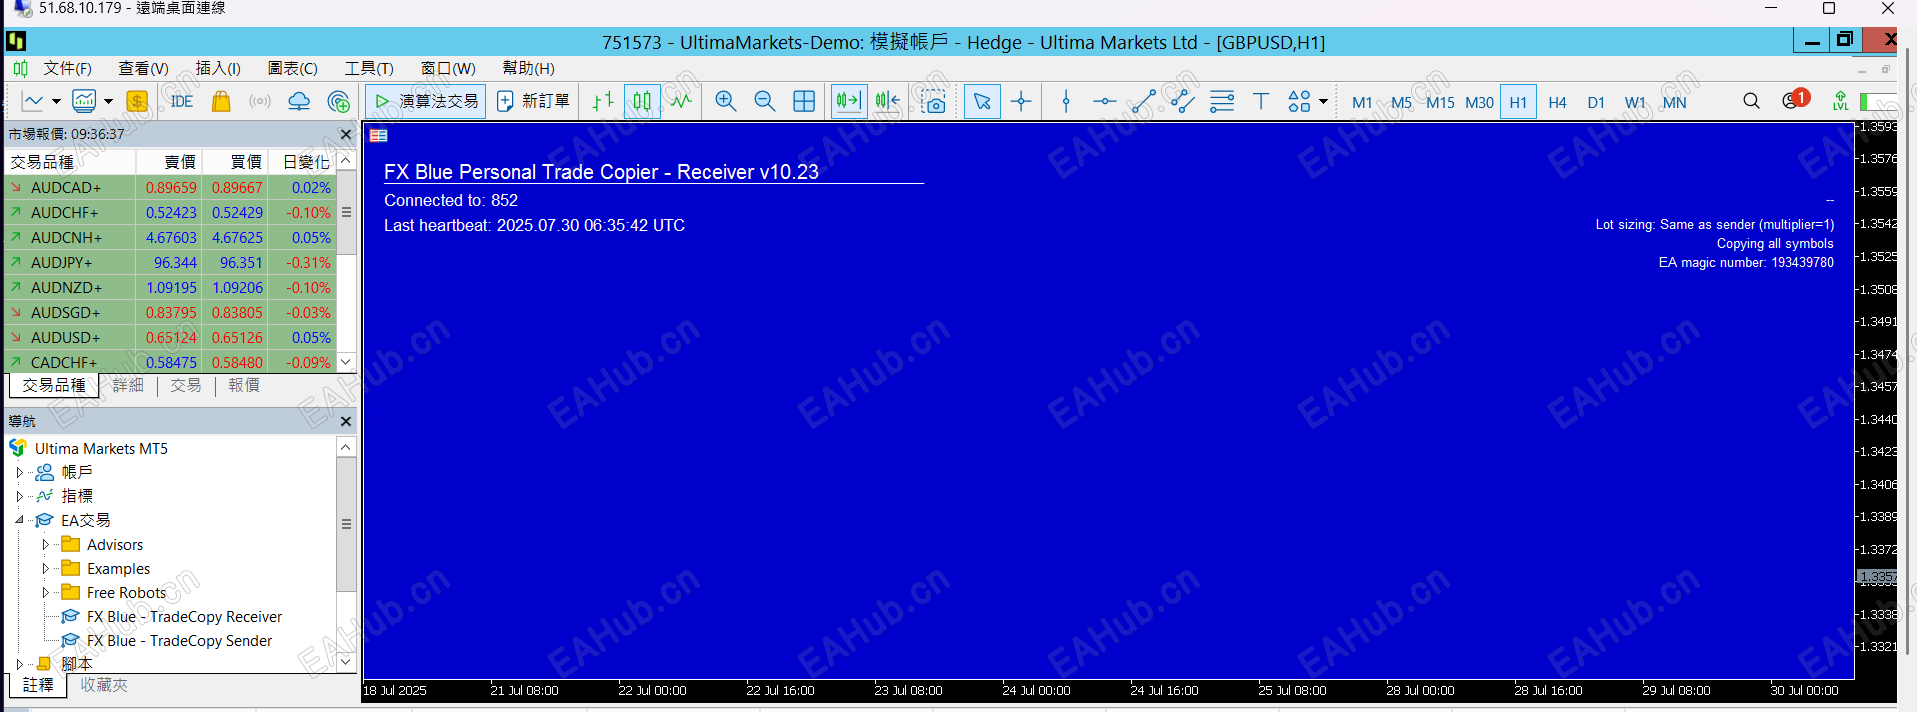Screen dimensions: 1917x712
Task: Zoom in on the chart
Action: 726,101
